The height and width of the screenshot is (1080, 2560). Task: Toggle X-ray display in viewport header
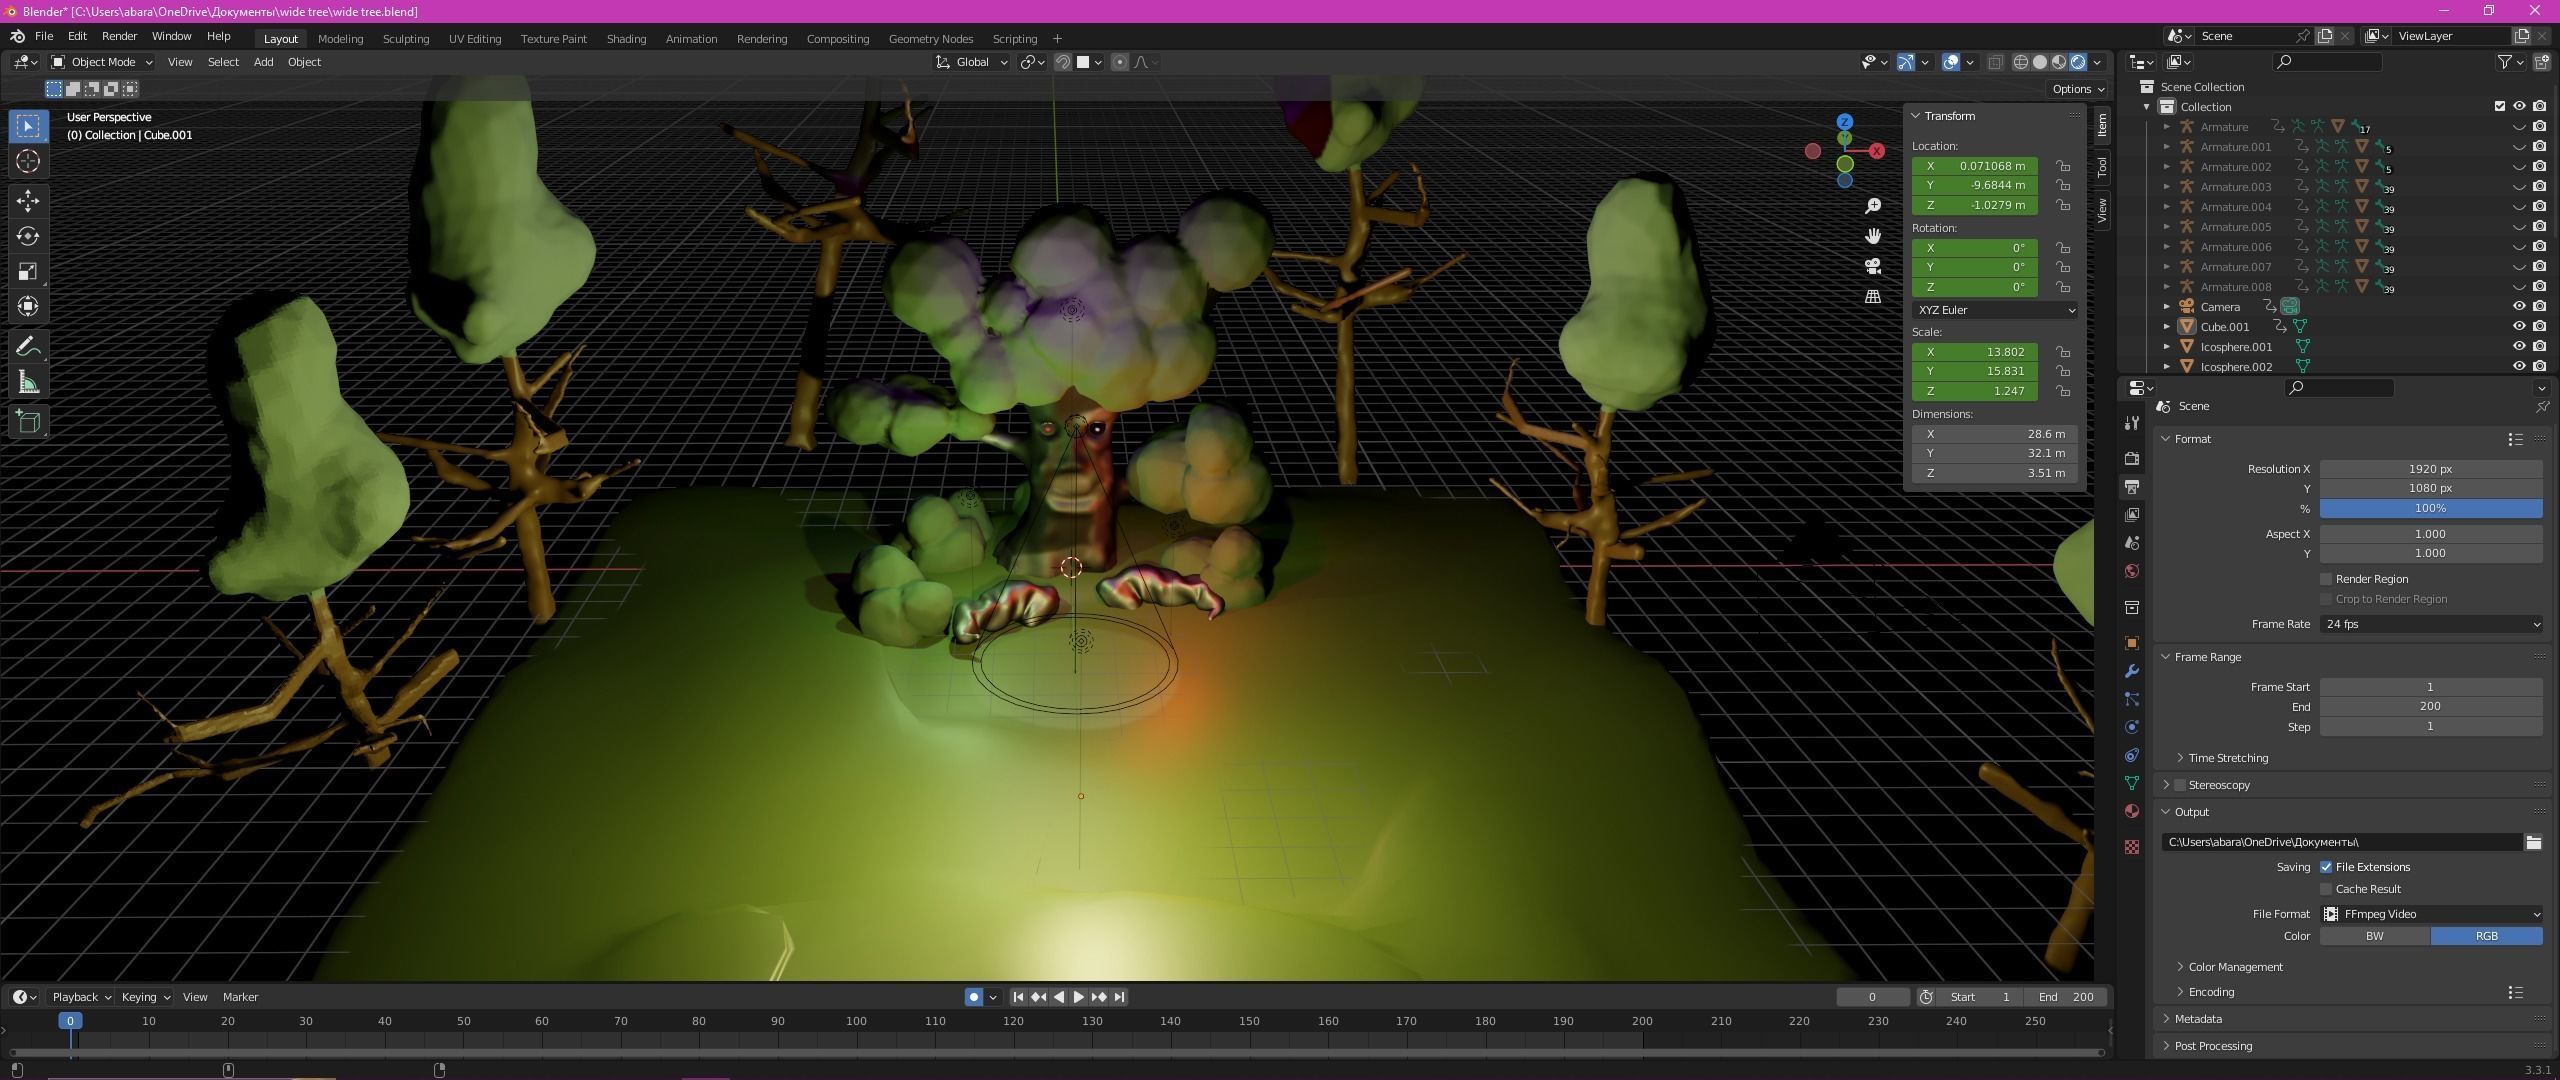(x=1995, y=62)
